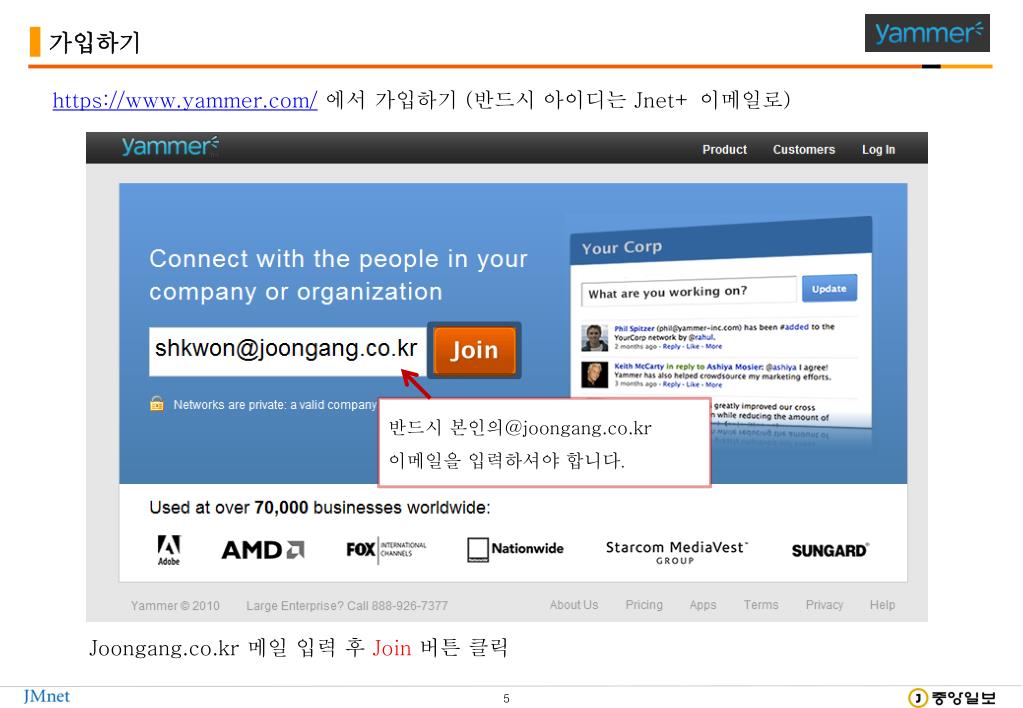Click the Joongang.co.kr instruction line with red Join
1023x708 pixels.
click(298, 647)
